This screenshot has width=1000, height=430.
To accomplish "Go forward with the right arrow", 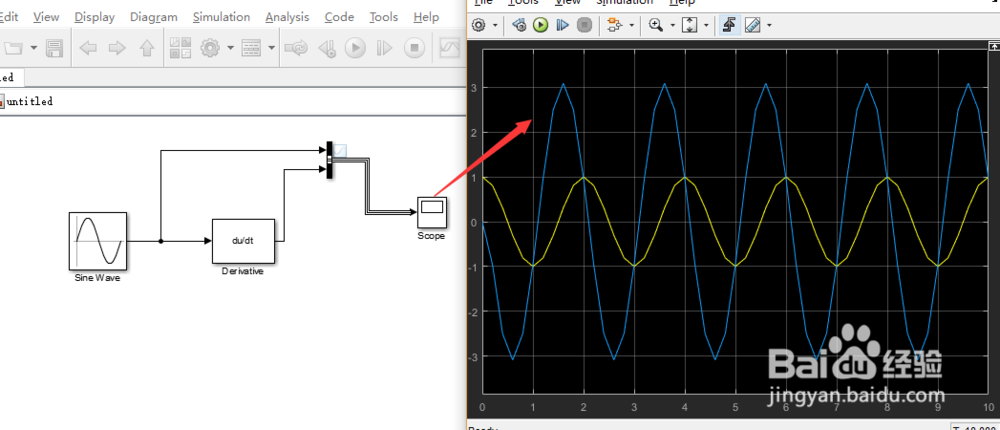I will click(x=117, y=48).
